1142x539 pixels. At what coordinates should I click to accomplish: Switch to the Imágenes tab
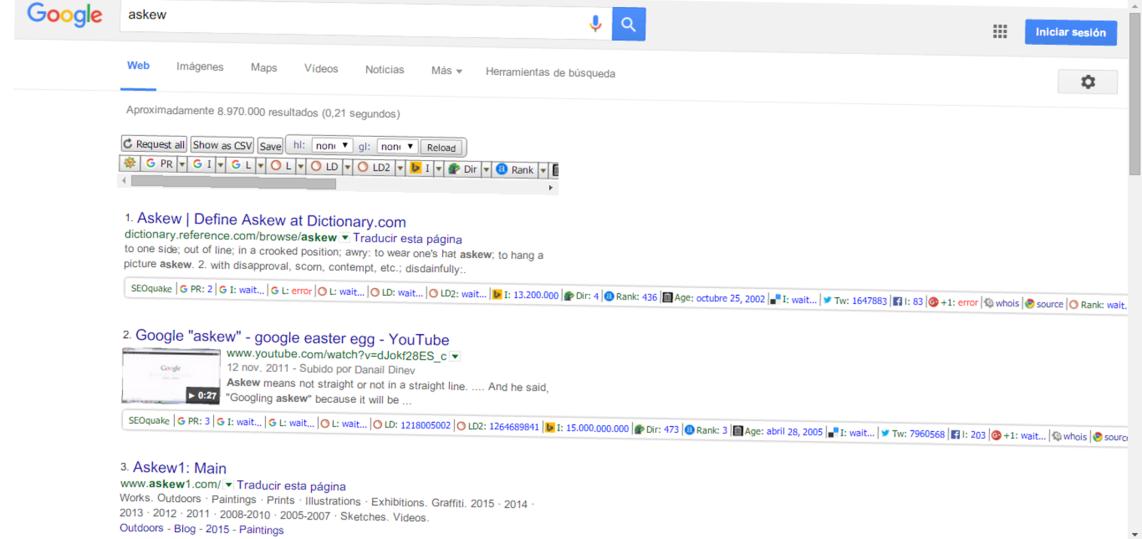tap(200, 67)
